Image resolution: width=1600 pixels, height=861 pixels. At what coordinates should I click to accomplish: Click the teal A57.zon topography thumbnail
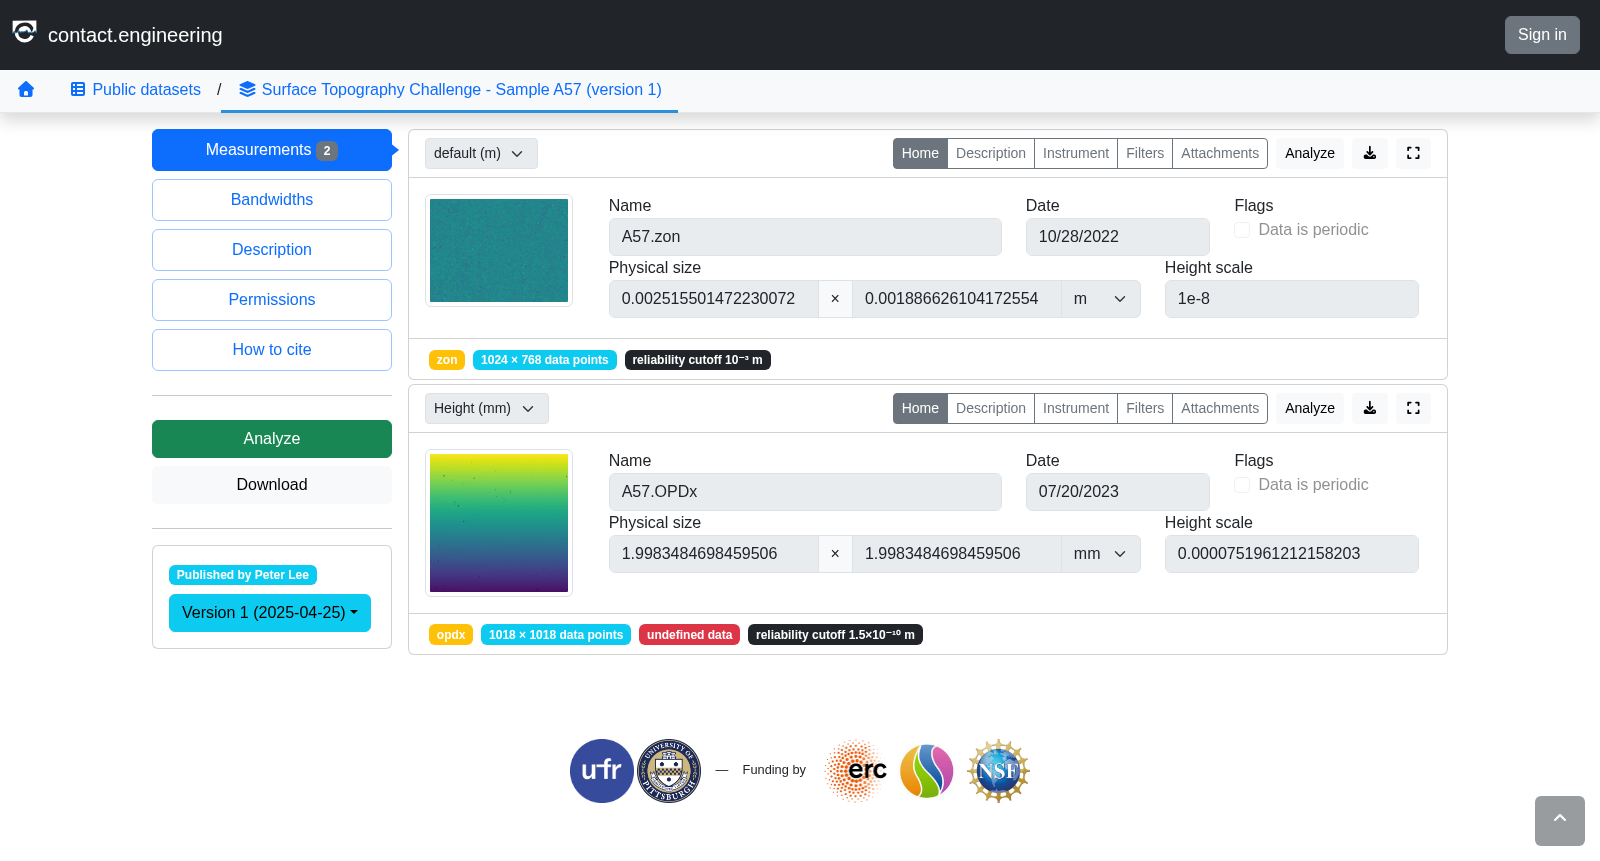(499, 250)
